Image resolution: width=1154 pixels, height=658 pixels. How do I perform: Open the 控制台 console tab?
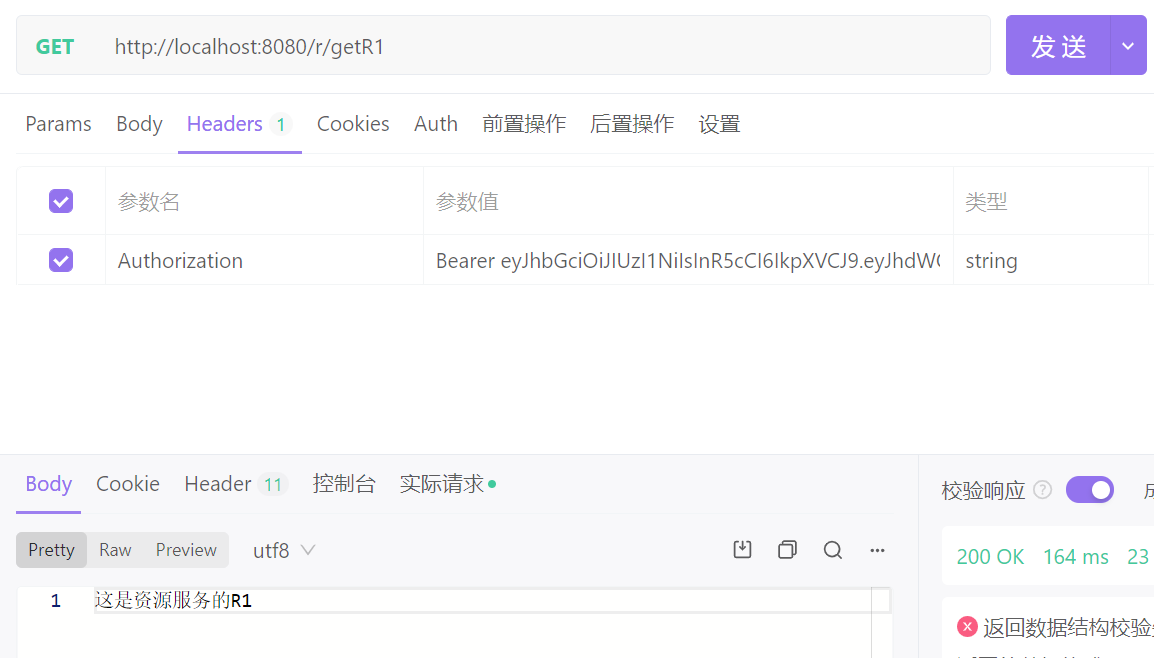point(345,483)
